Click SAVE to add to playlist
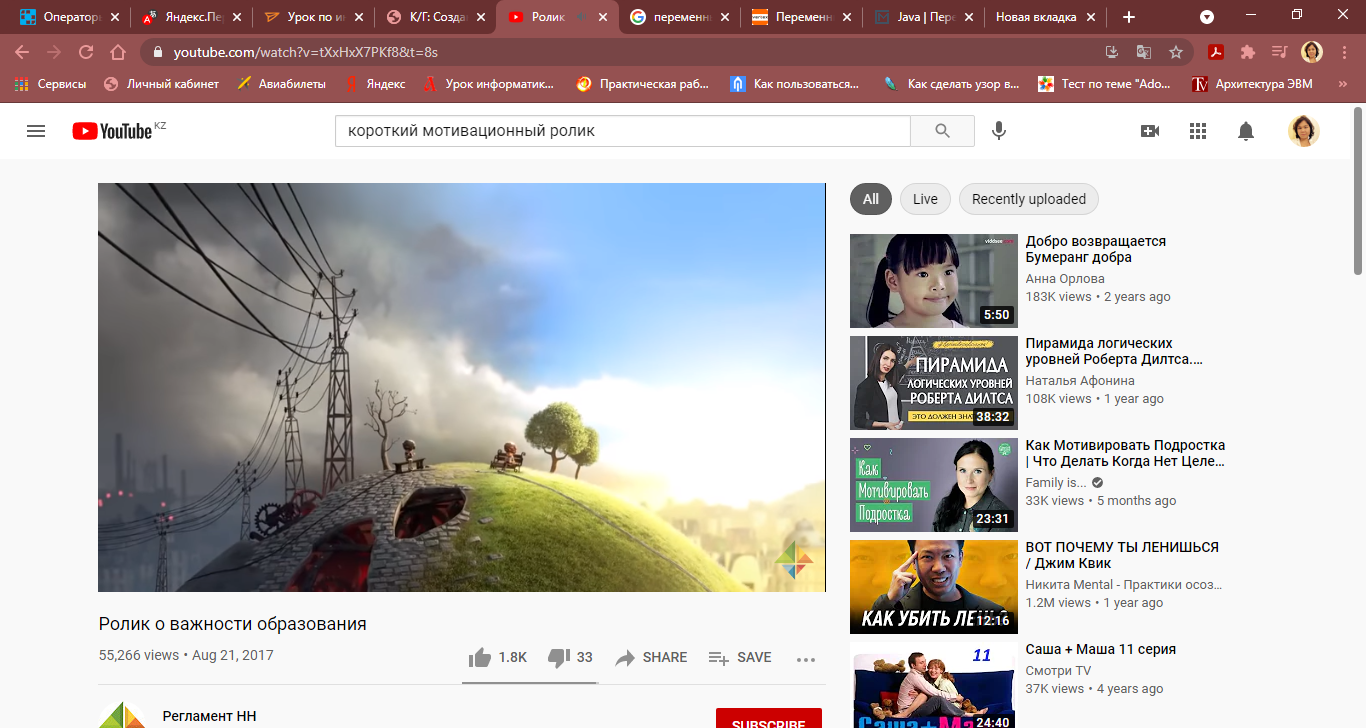This screenshot has height=728, width=1366. 740,657
